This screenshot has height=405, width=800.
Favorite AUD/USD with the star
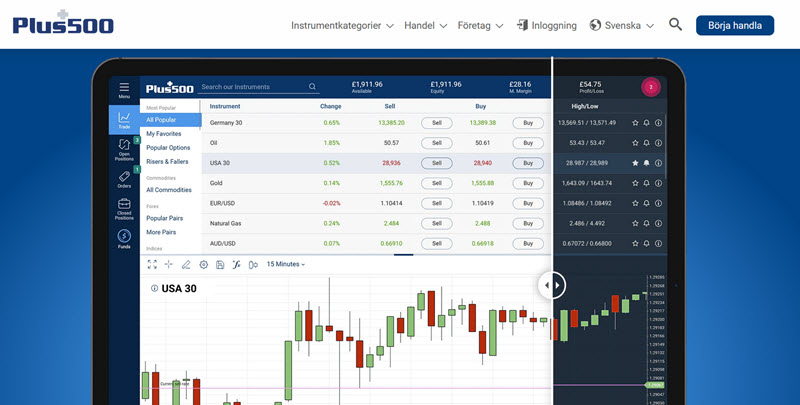(x=635, y=243)
